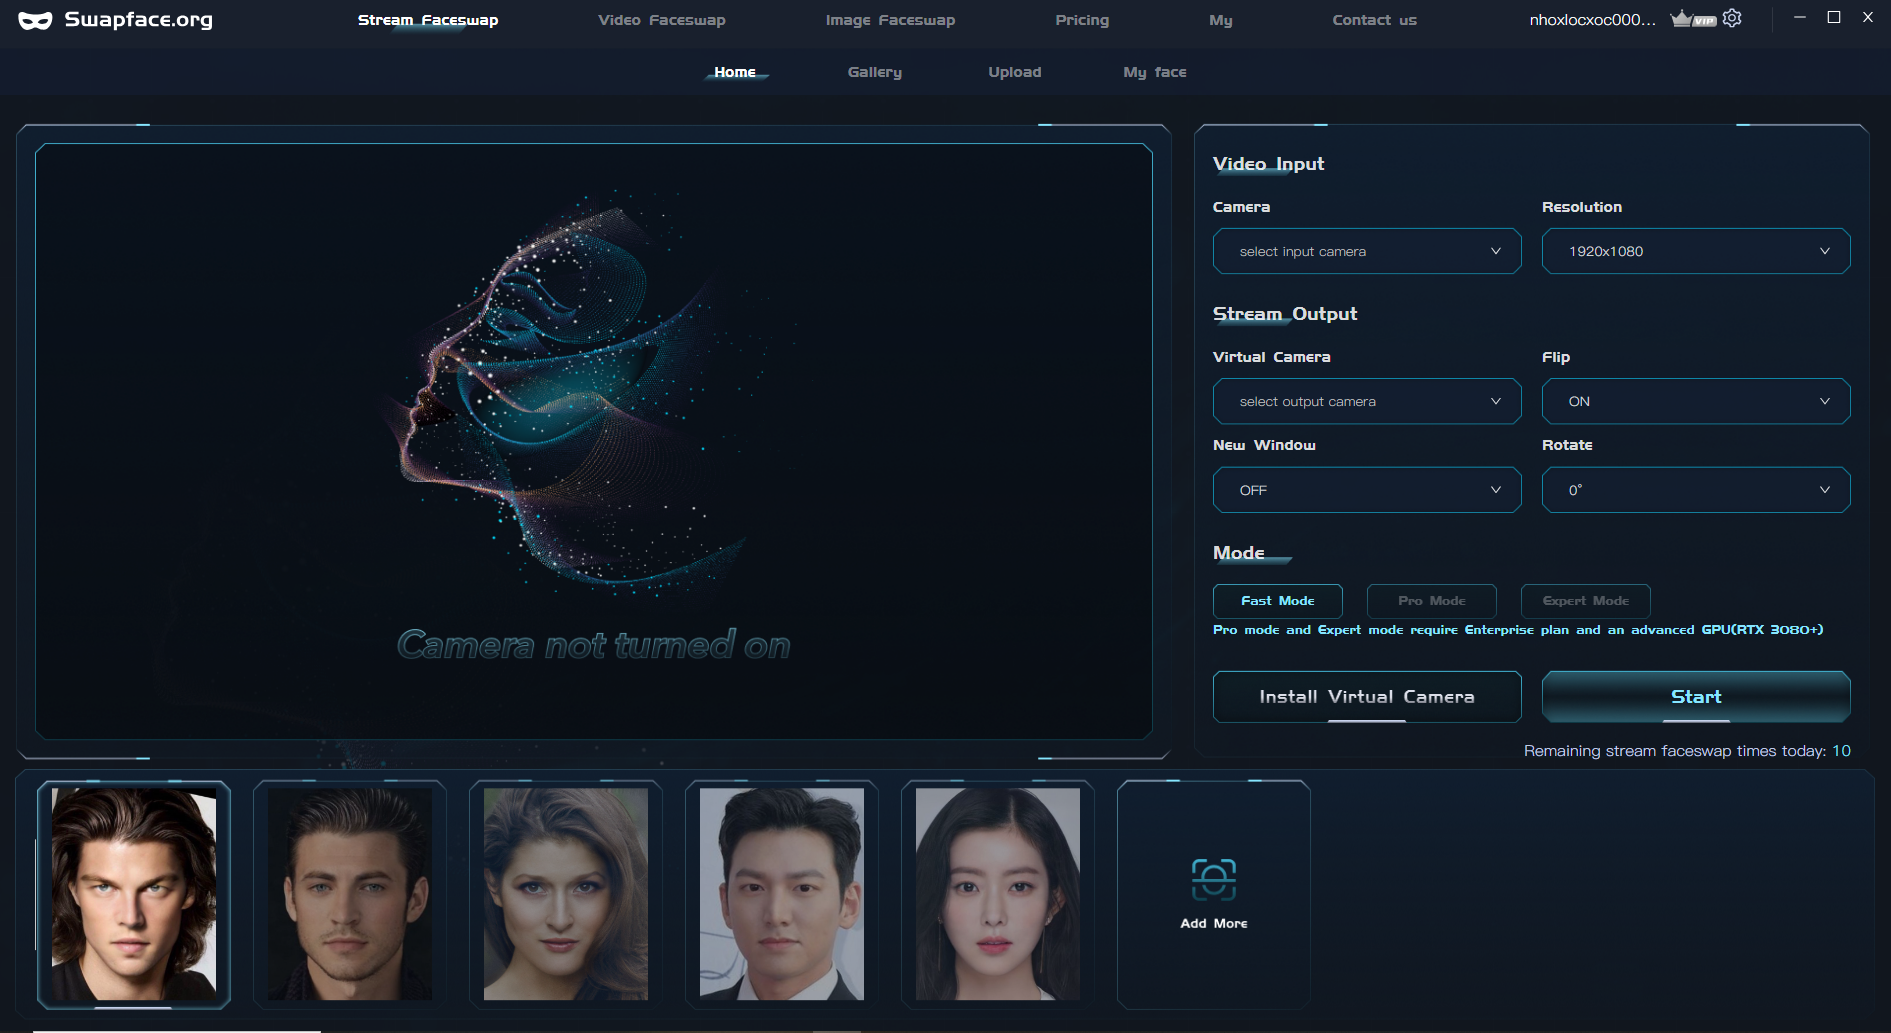Switch to the Gallery sub-tab

(x=874, y=72)
